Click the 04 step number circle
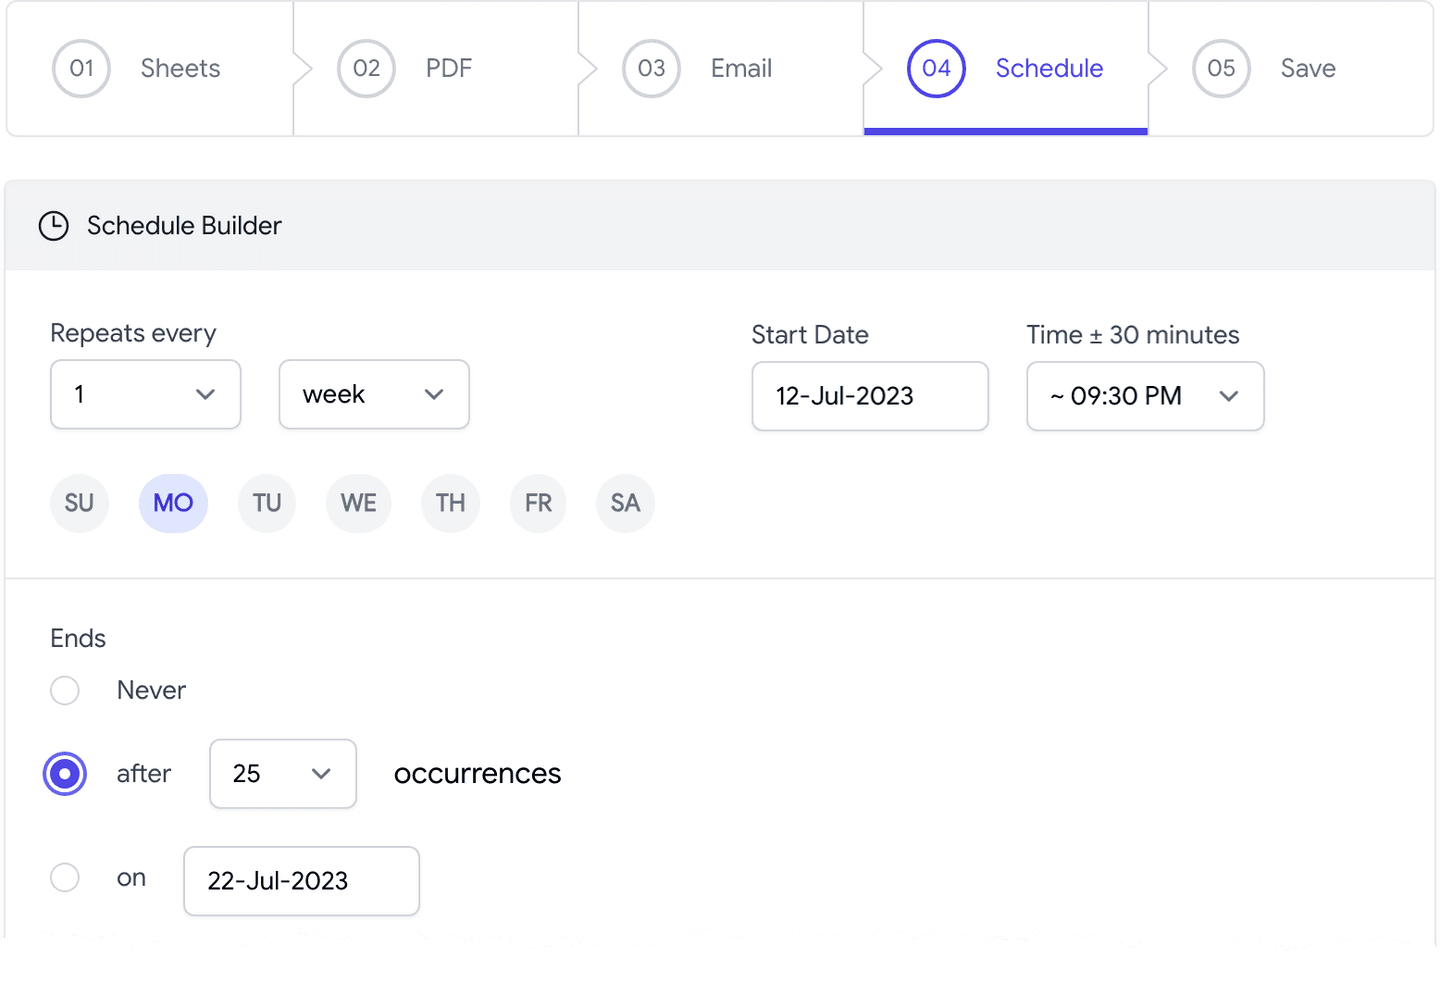The width and height of the screenshot is (1440, 996). pos(936,68)
